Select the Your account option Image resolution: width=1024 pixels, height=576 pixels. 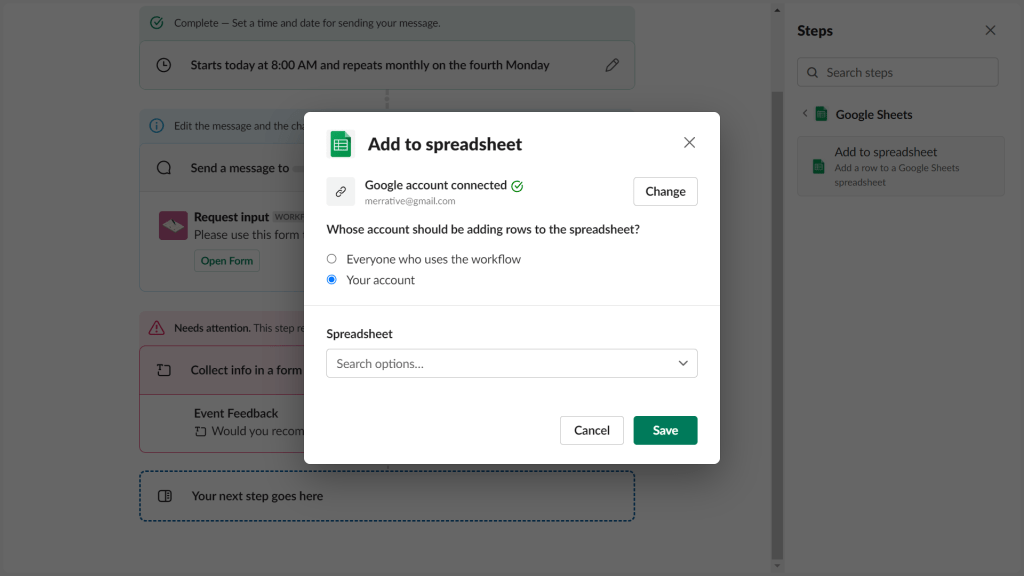point(331,279)
